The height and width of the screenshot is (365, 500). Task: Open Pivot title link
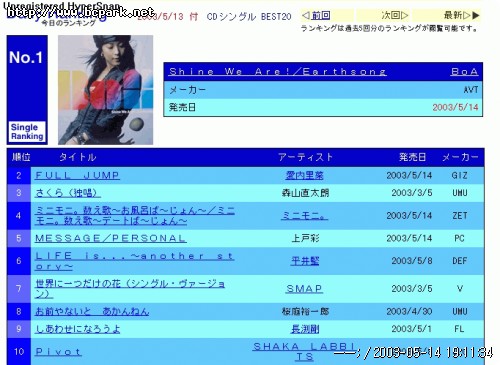58,352
